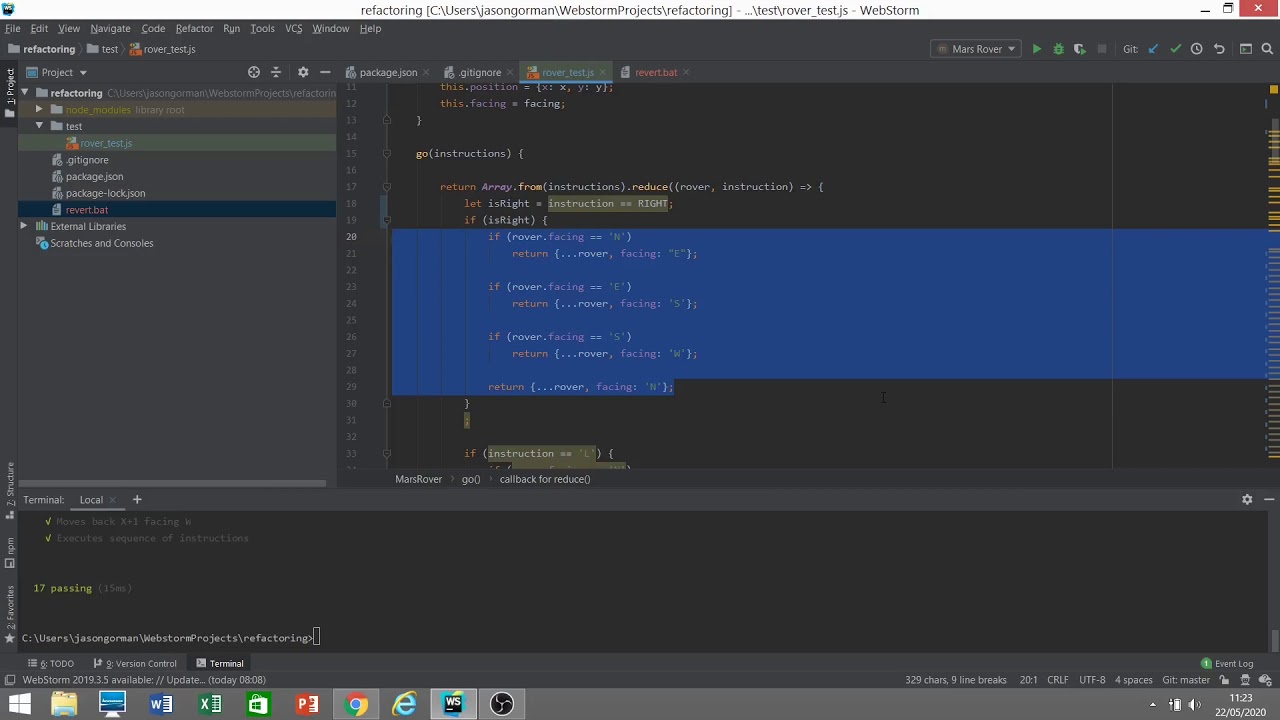Show Git history clock icon
Image resolution: width=1280 pixels, height=720 pixels.
(x=1196, y=49)
